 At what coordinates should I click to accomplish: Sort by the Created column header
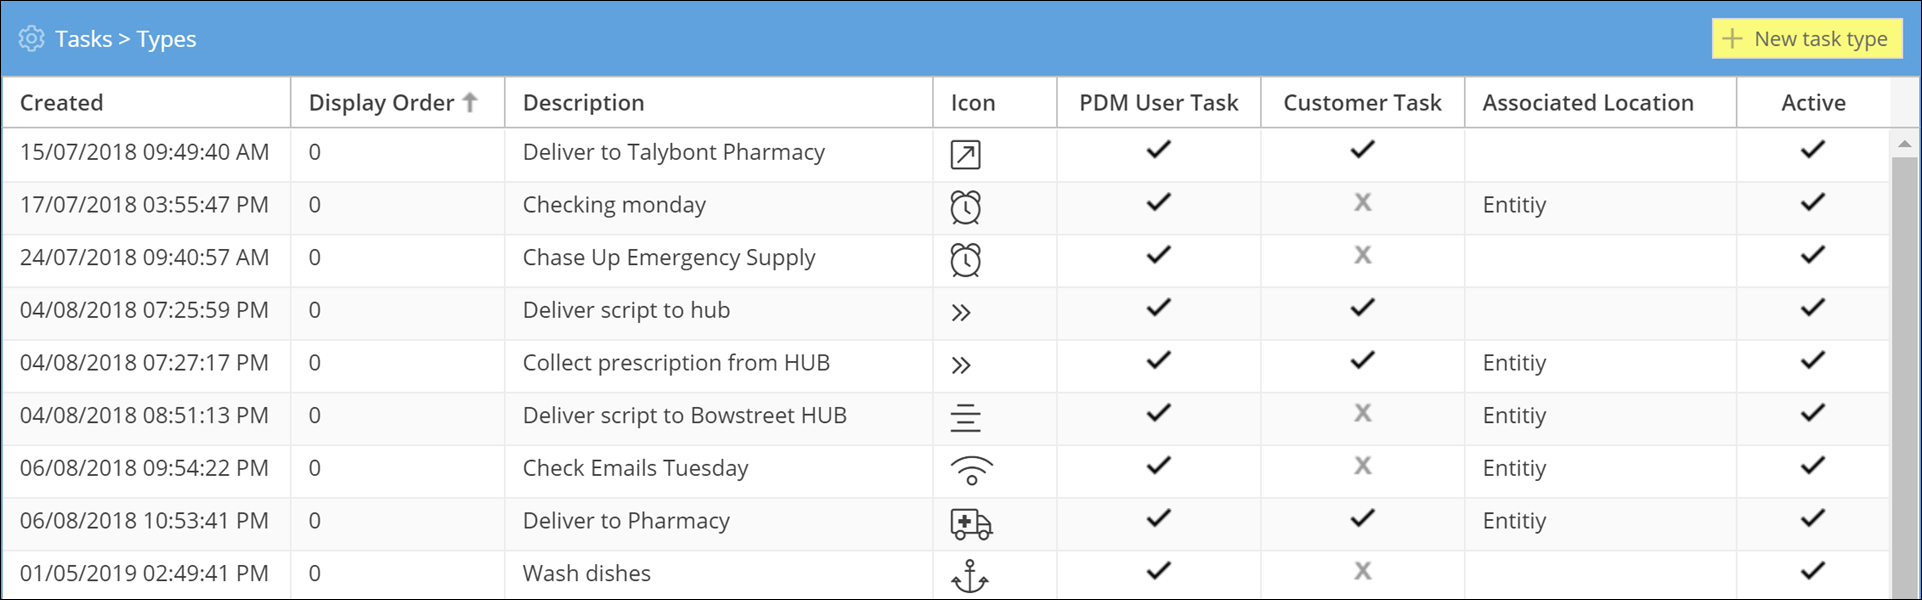tap(62, 103)
